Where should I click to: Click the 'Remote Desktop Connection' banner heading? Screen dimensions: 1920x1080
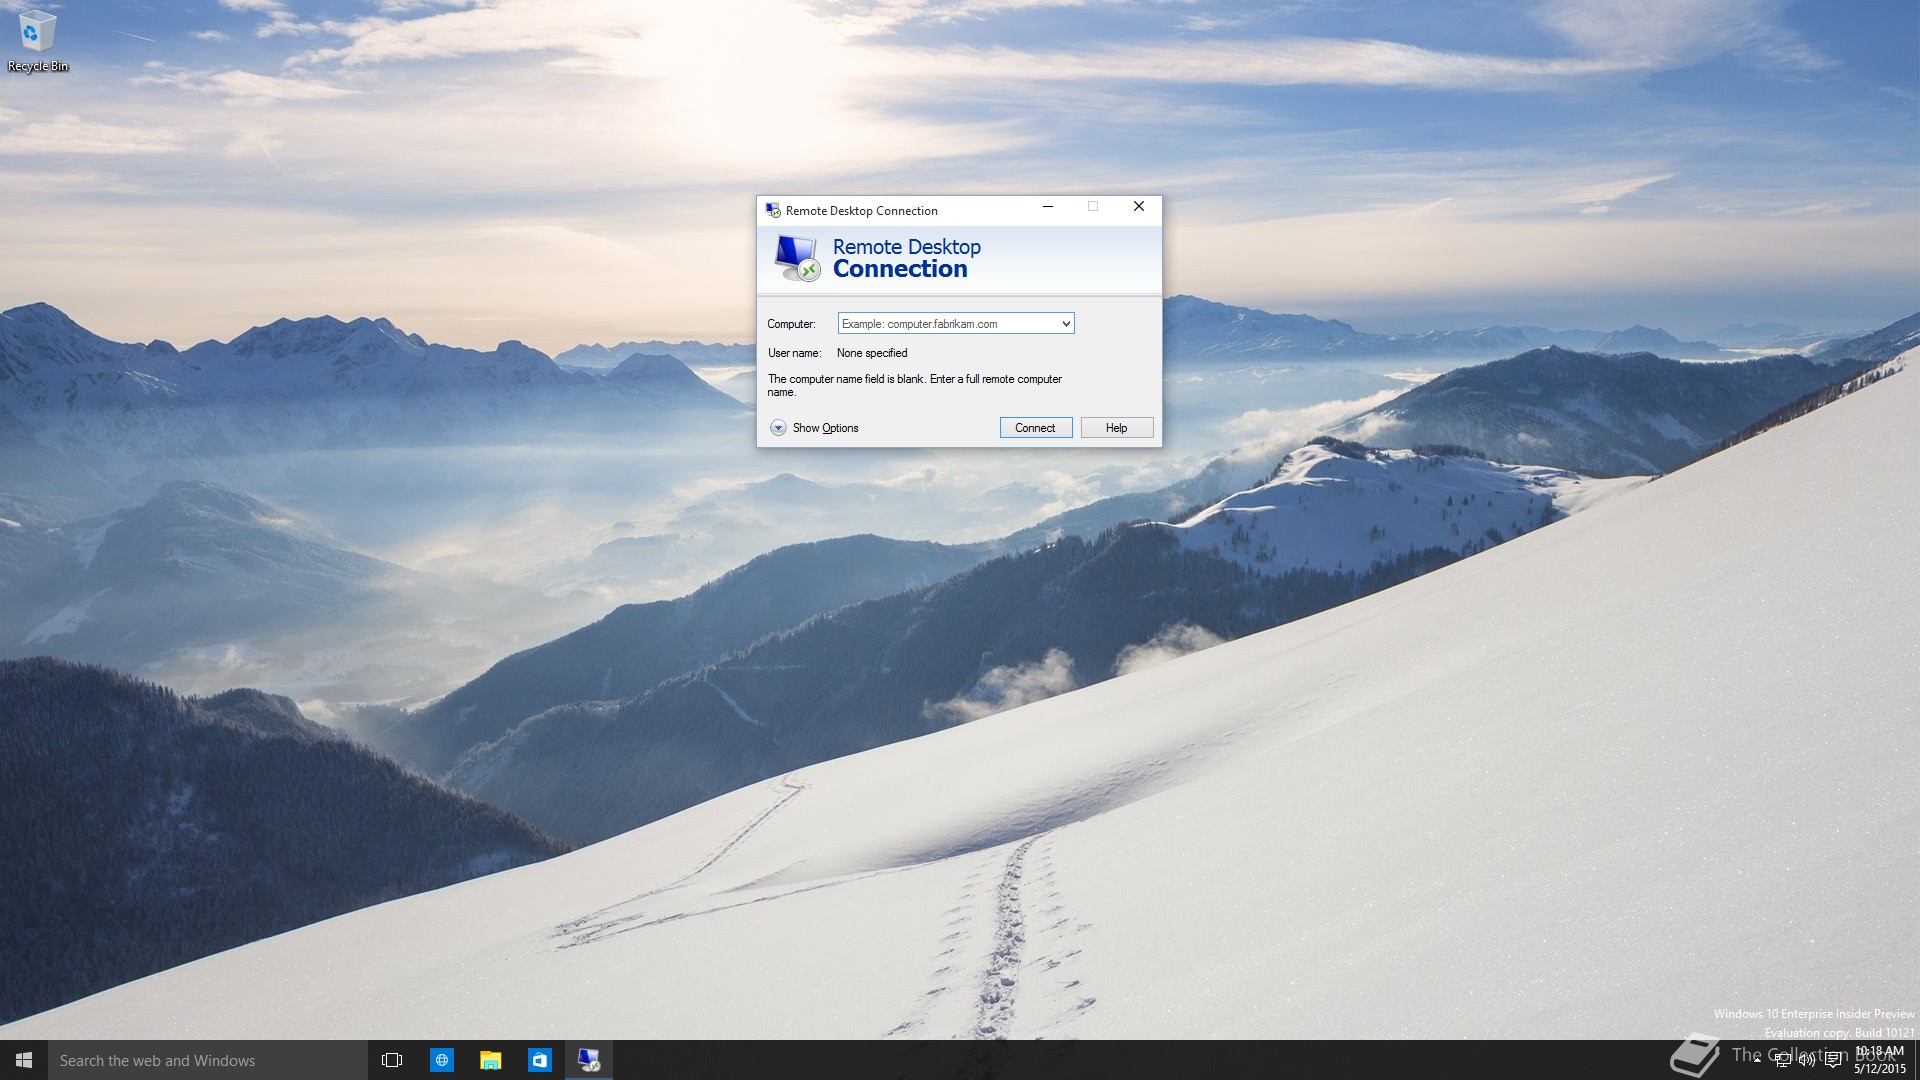point(906,258)
